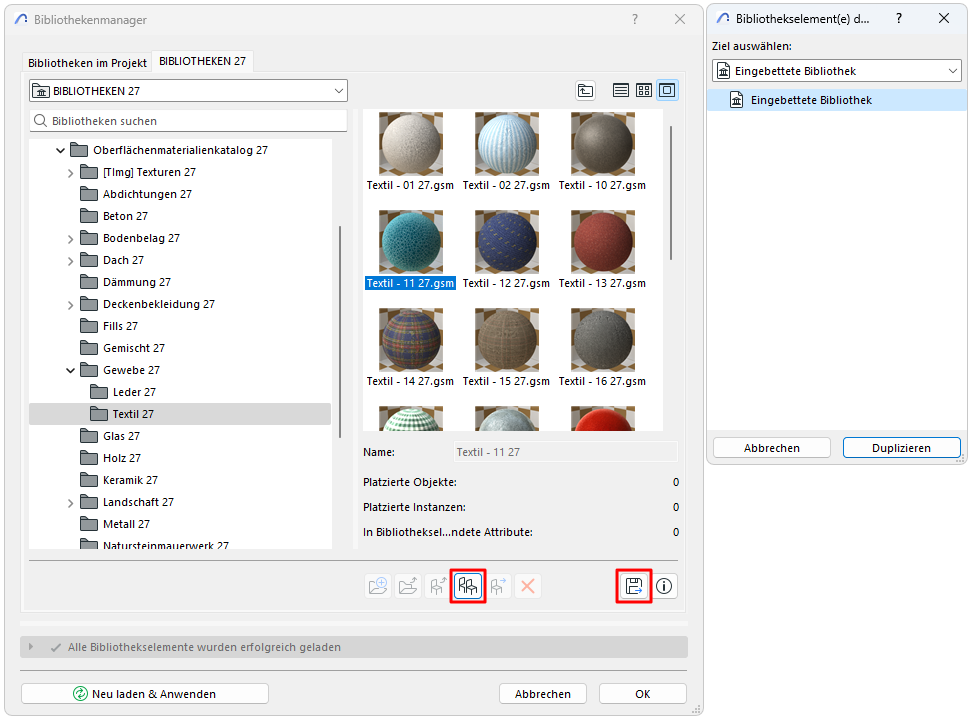970x719 pixels.
Task: Select the Keramik 27 folder
Action: tap(119, 480)
